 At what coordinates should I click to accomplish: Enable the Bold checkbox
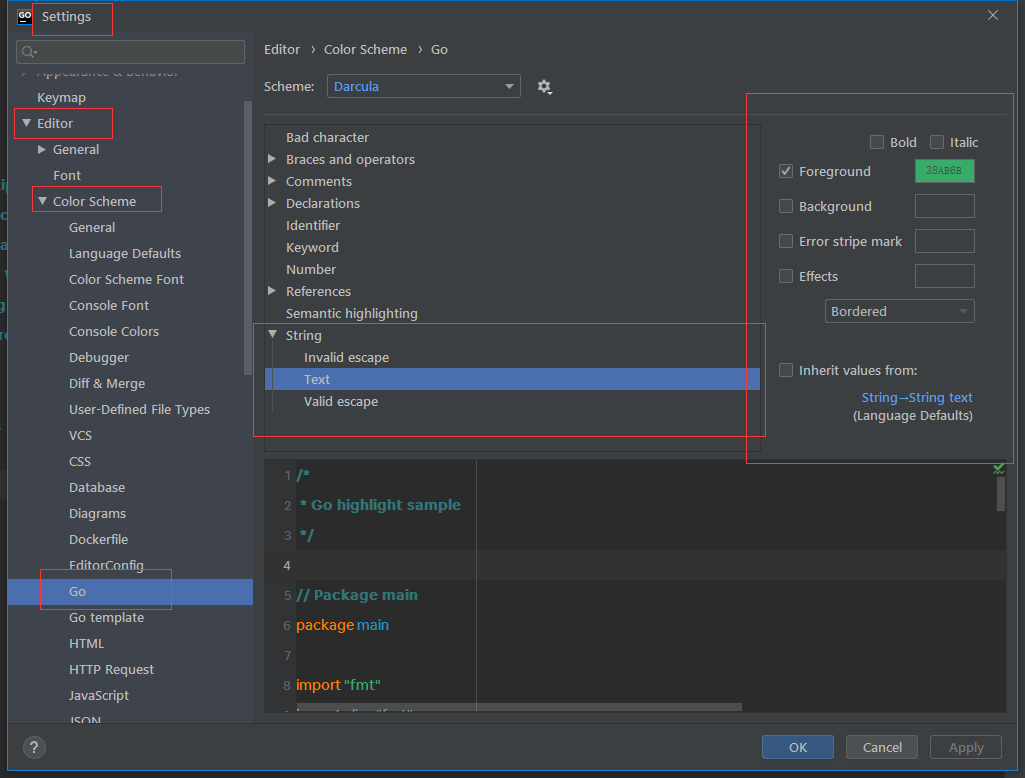click(877, 142)
